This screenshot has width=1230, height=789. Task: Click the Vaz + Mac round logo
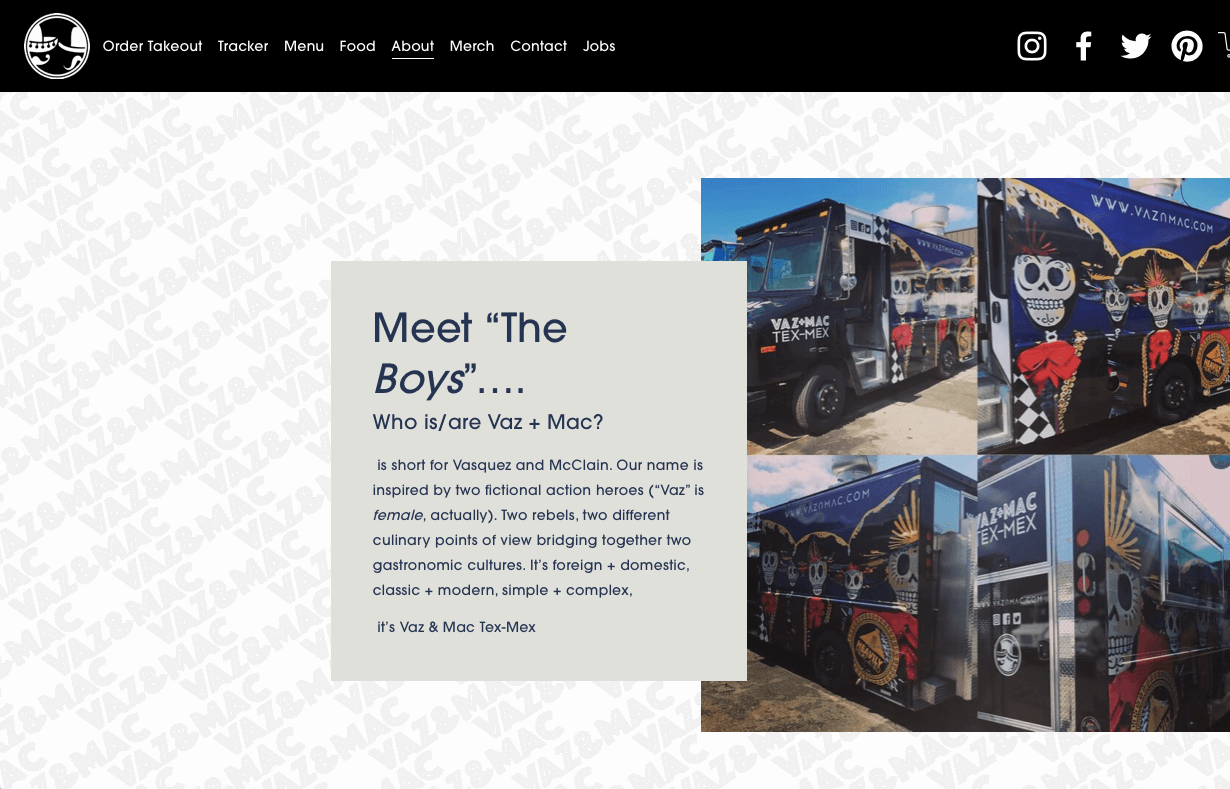pyautogui.click(x=57, y=46)
